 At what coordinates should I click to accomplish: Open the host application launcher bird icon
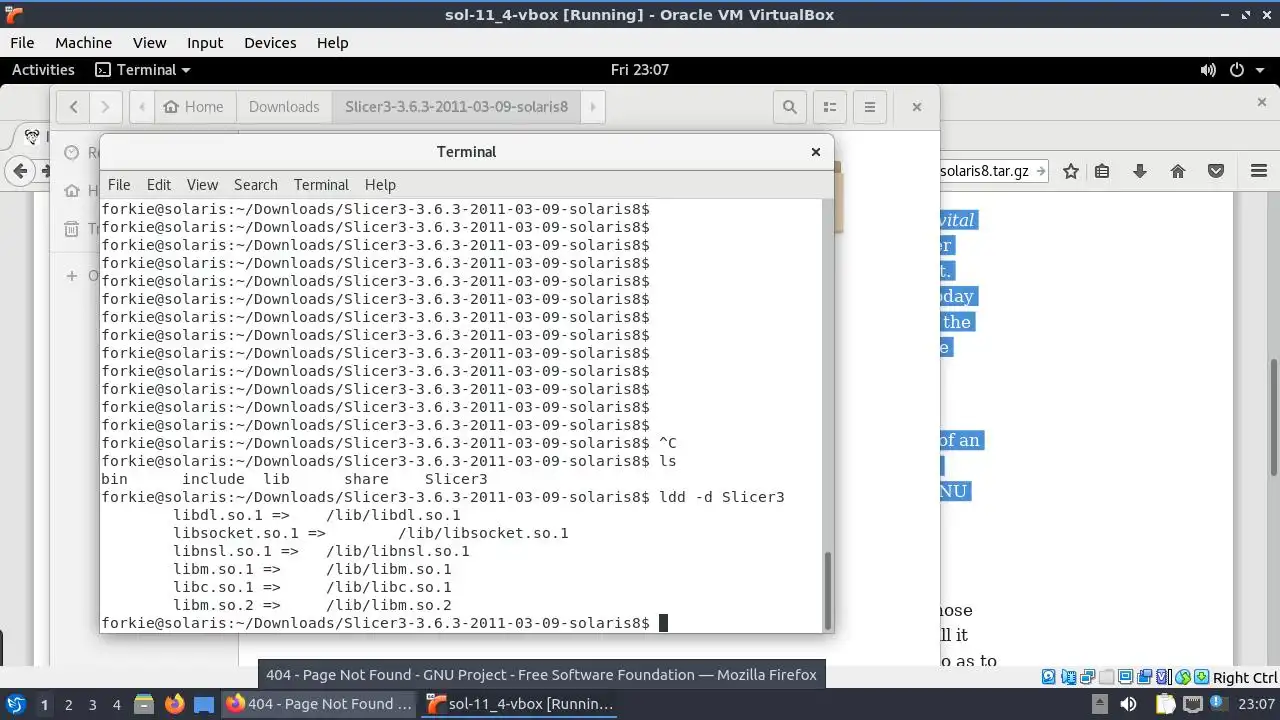point(15,704)
